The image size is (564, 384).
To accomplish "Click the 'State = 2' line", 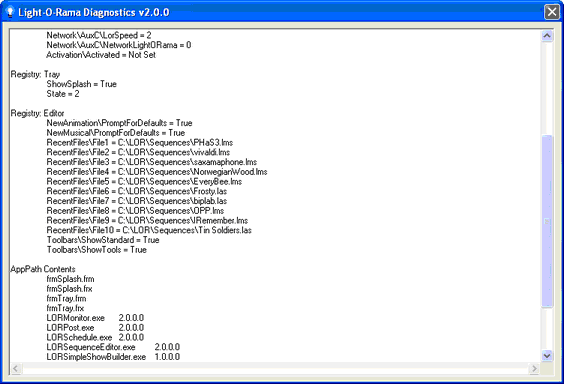I will 63,93.
